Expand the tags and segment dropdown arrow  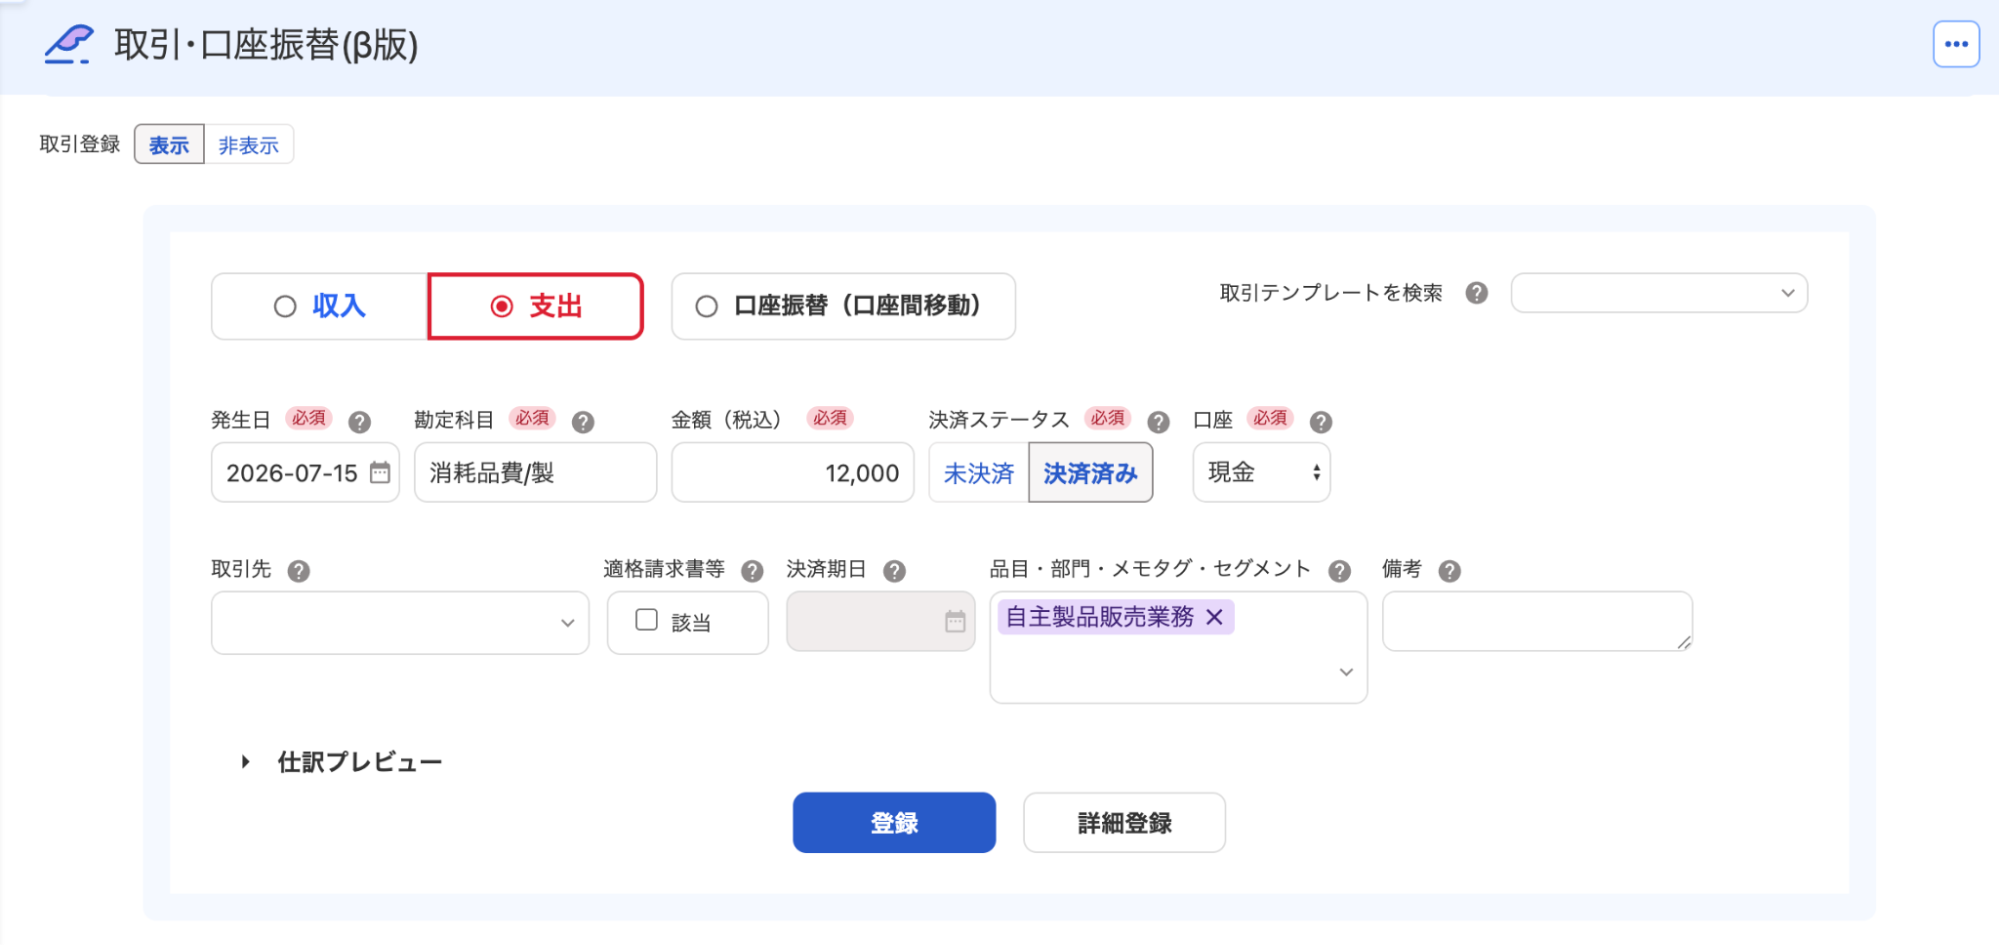point(1346,672)
